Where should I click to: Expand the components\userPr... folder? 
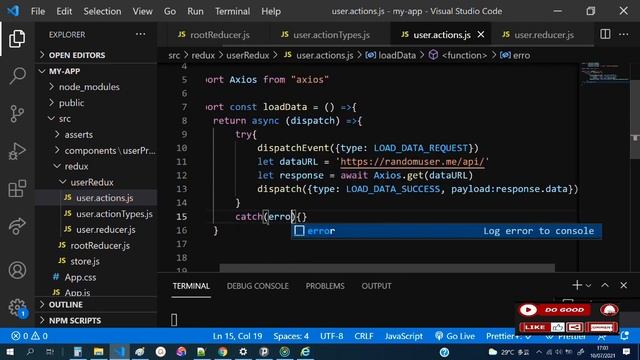click(109, 151)
